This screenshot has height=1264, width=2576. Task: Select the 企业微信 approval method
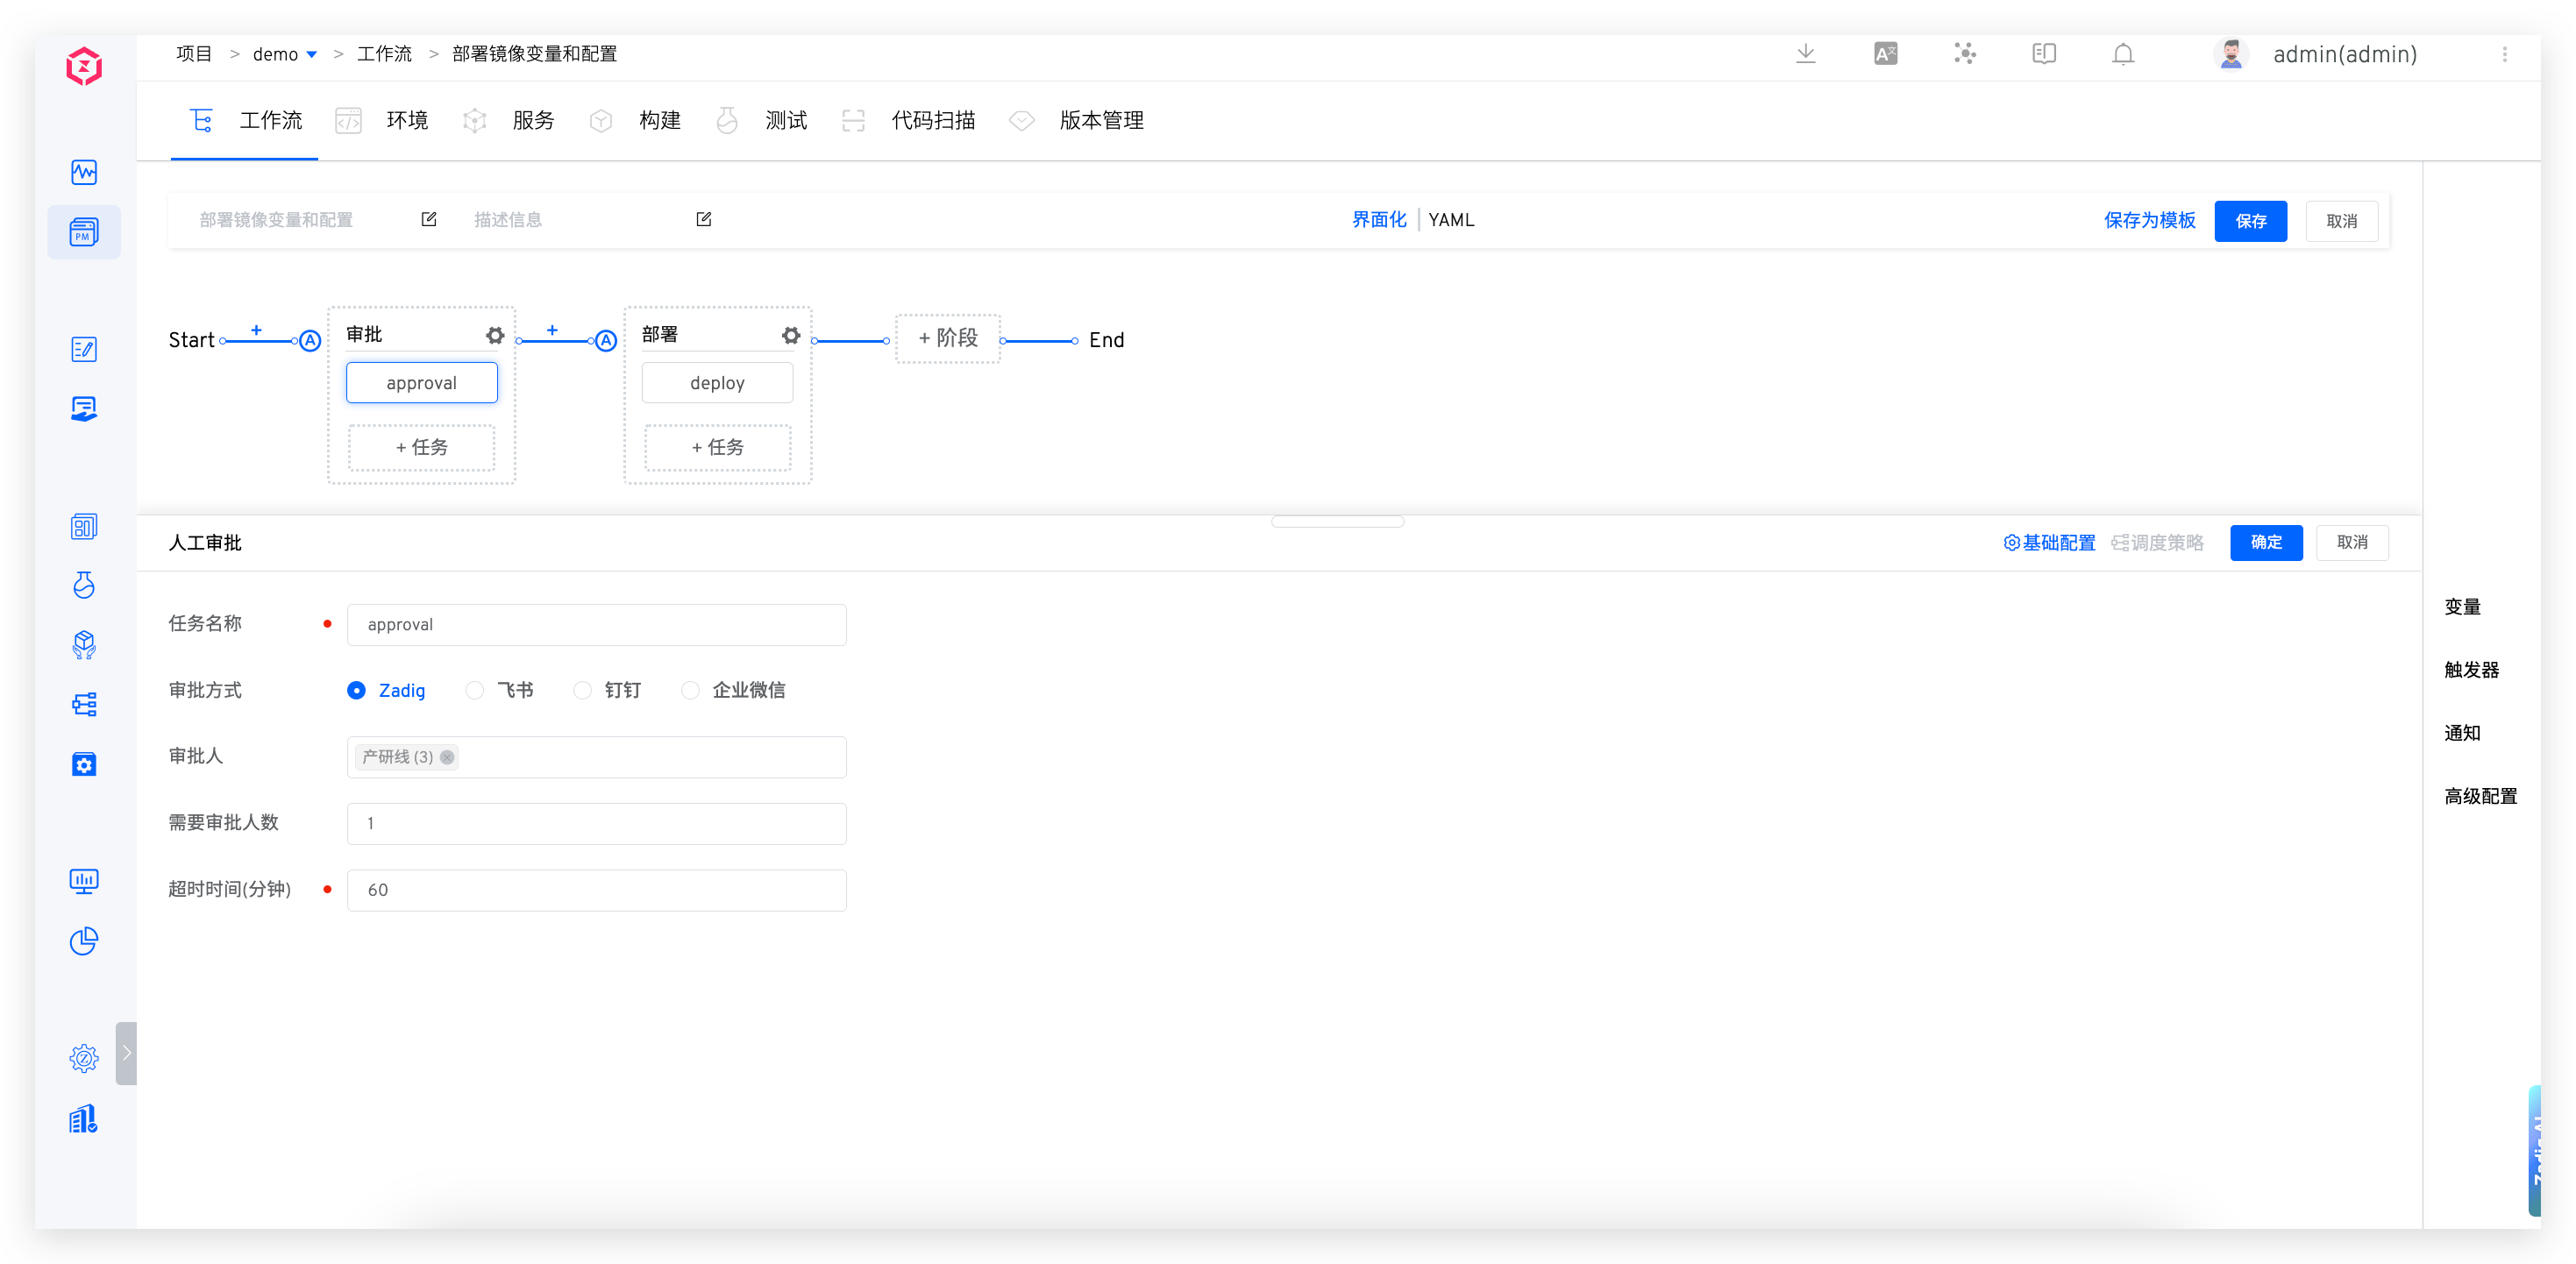coord(689,690)
